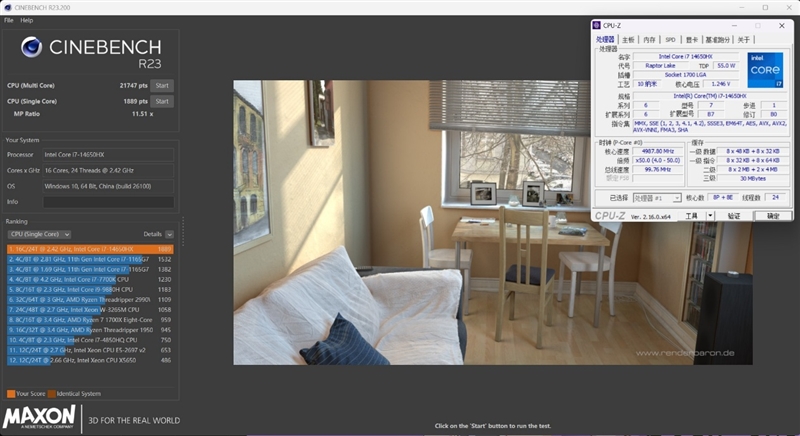Click the 21747 pts multi core score

pos(134,86)
